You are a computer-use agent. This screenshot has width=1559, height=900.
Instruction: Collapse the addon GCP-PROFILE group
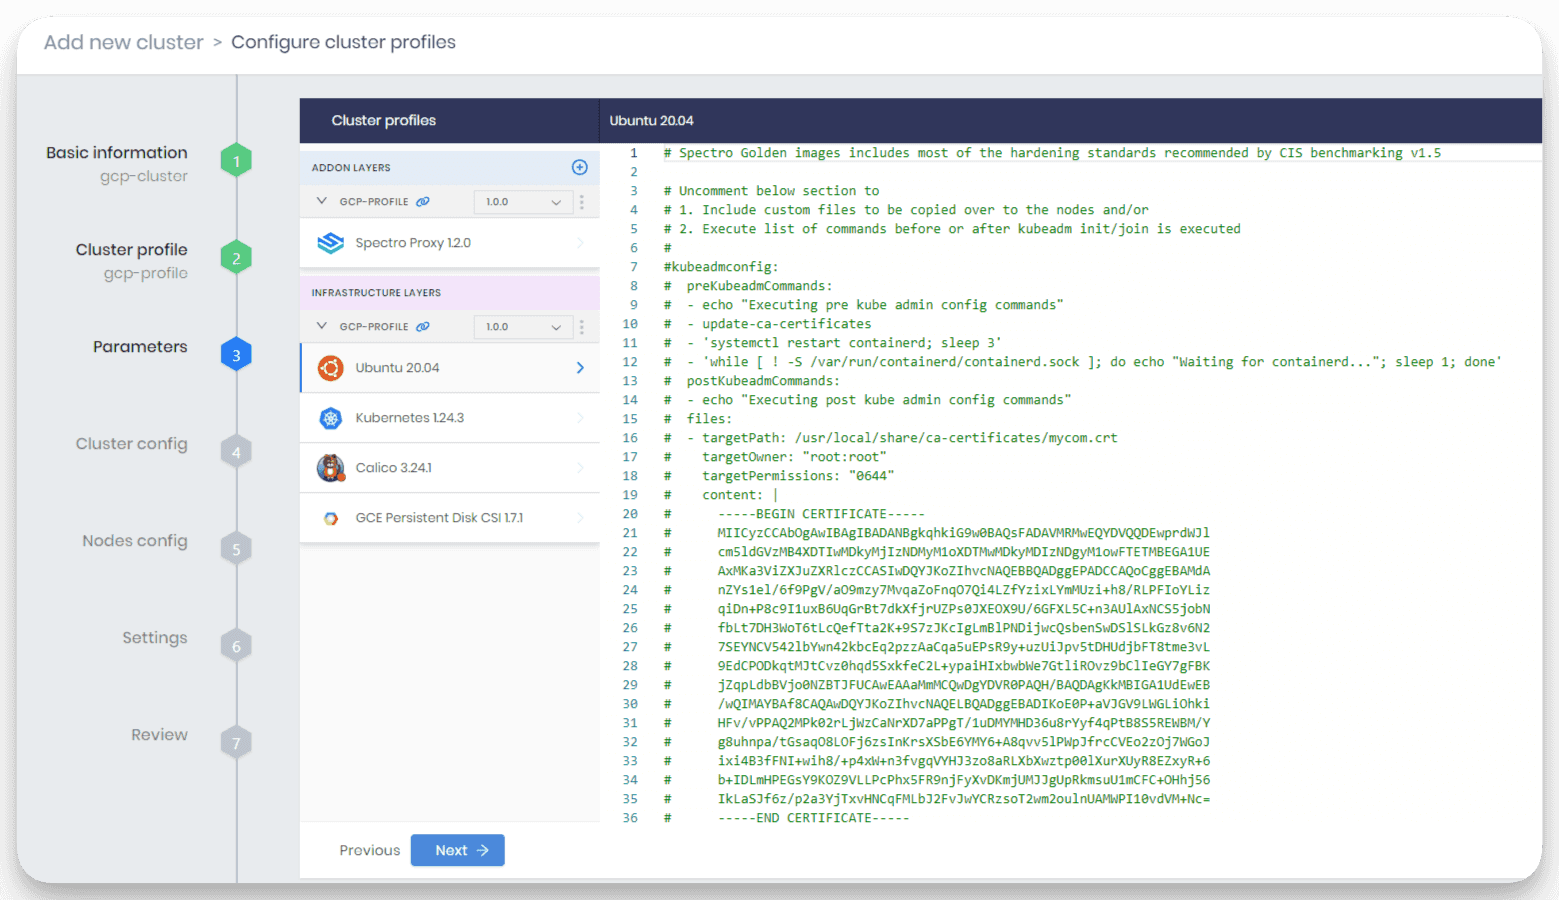(322, 201)
